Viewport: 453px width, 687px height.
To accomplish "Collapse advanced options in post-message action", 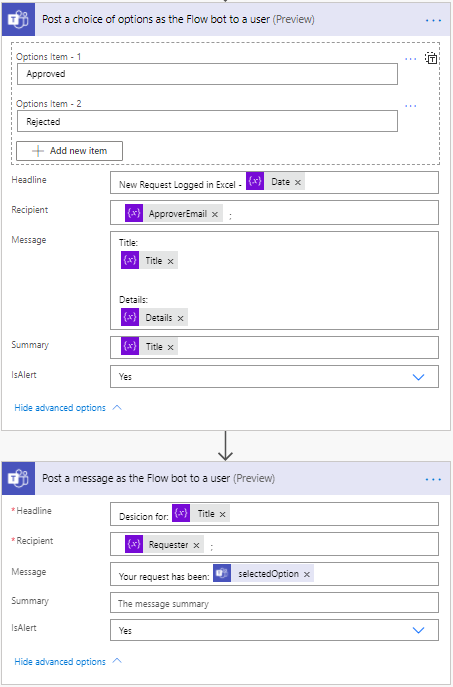I will [68, 662].
